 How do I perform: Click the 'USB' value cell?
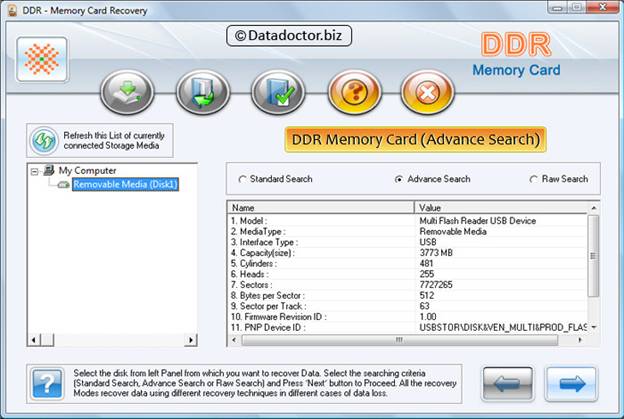428,242
